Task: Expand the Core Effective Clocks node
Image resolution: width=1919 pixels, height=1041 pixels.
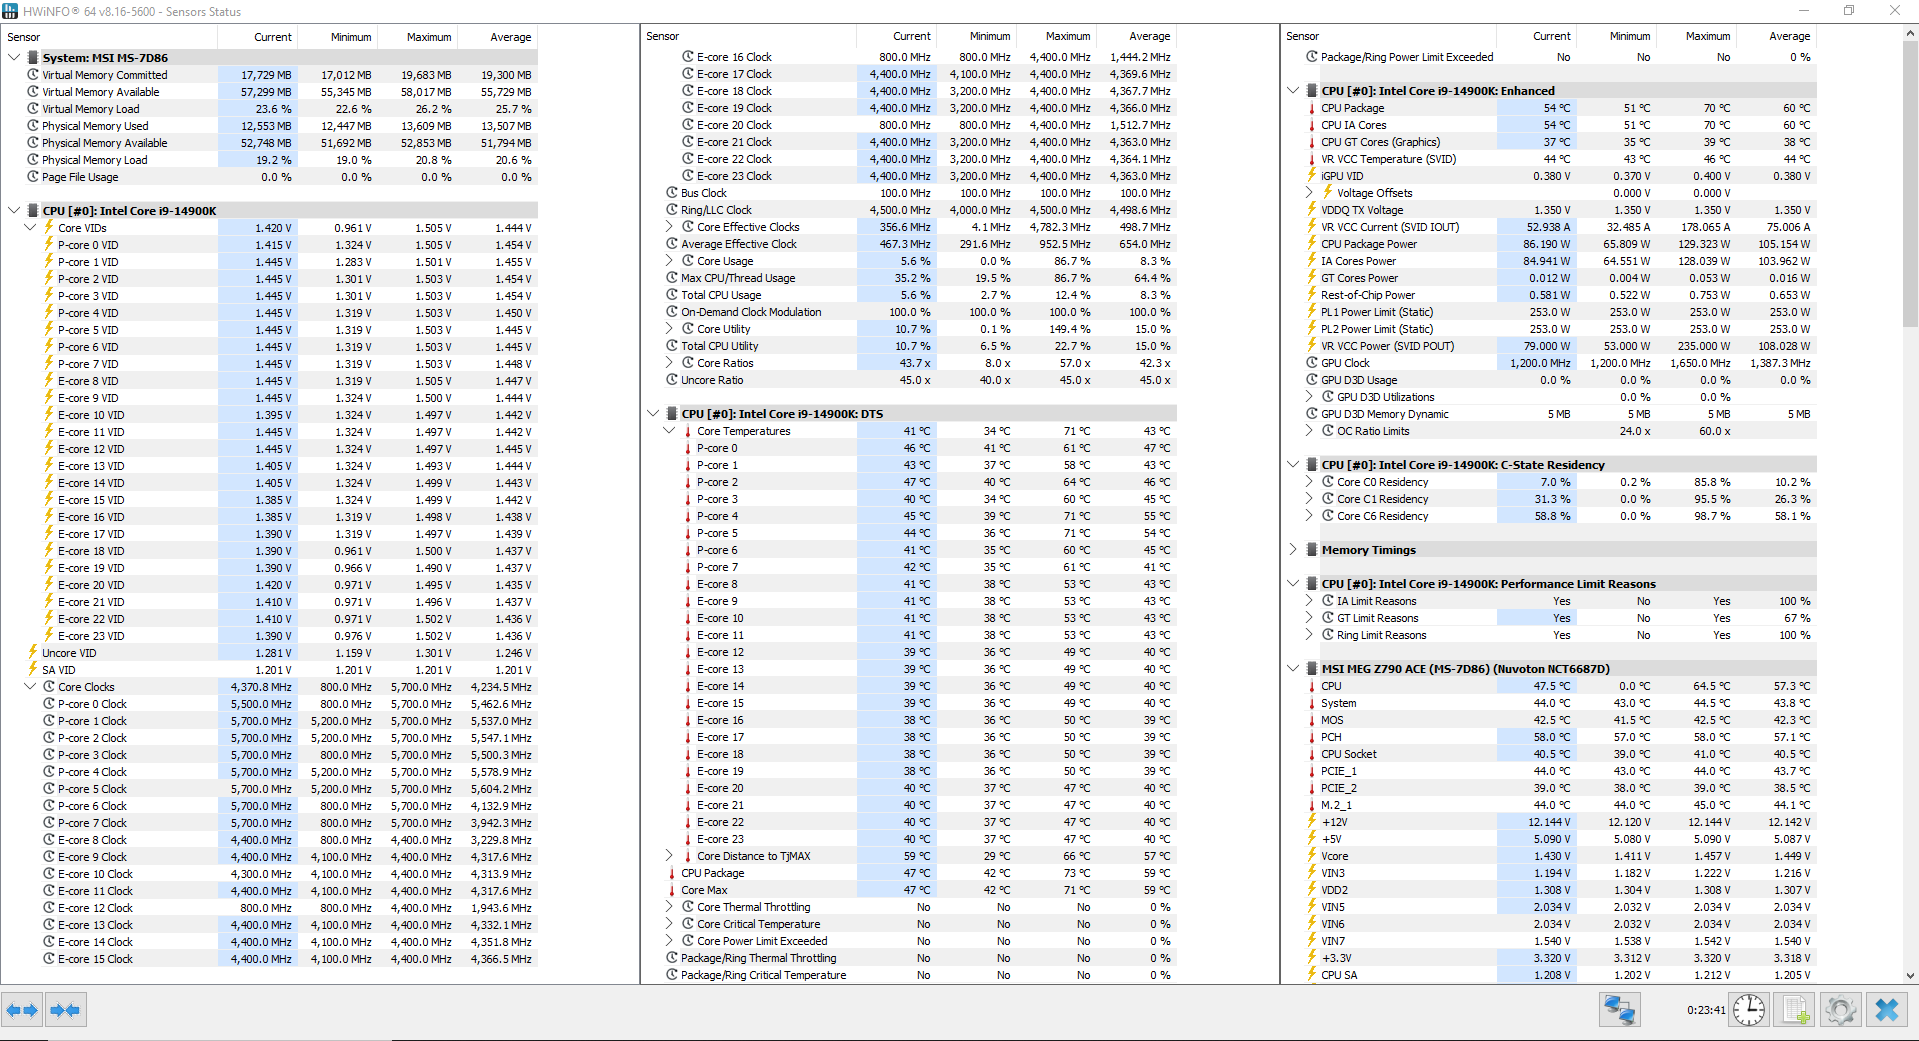Action: click(670, 227)
